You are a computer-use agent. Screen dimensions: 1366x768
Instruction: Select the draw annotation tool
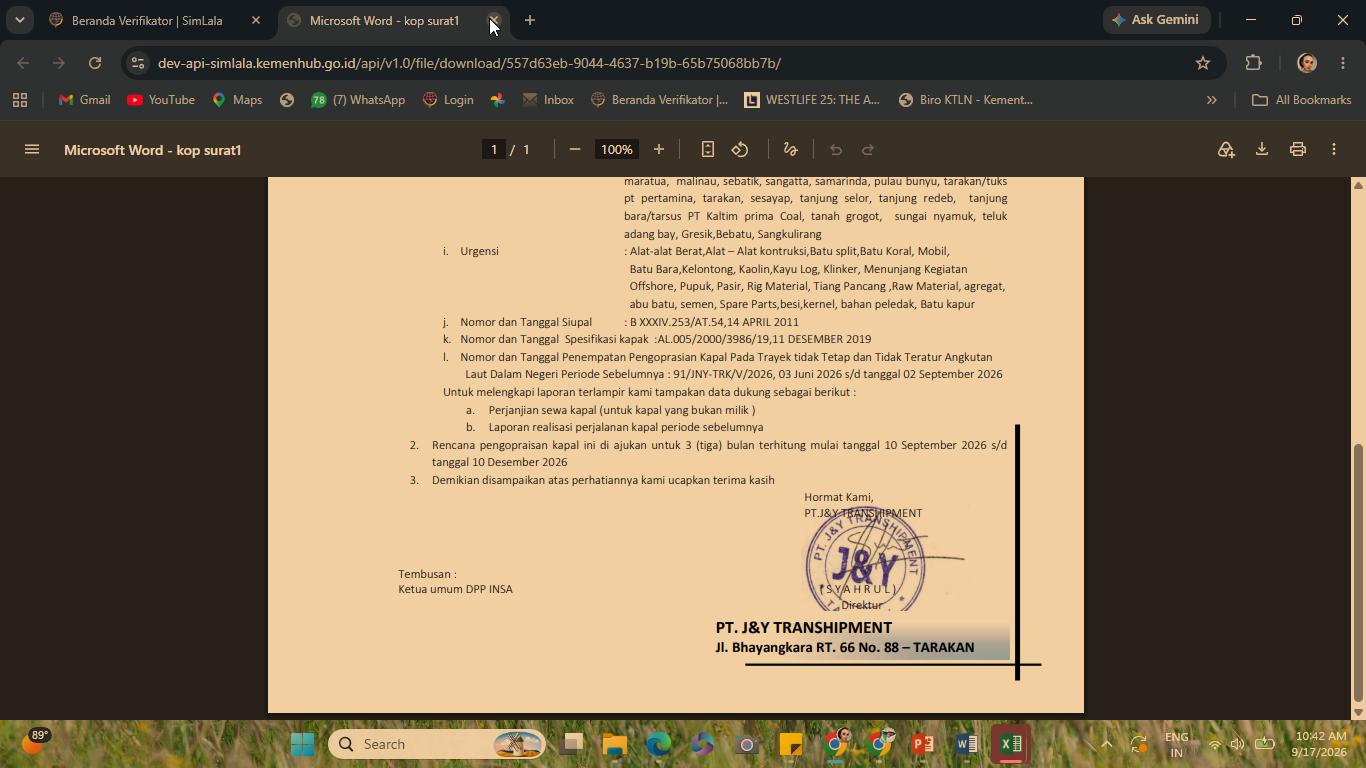pos(790,149)
